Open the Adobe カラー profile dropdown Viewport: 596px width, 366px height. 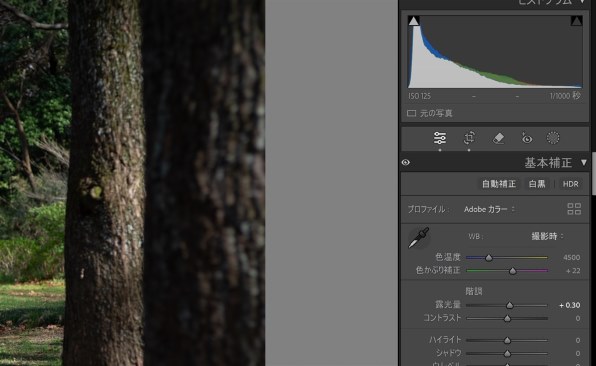[x=489, y=209]
